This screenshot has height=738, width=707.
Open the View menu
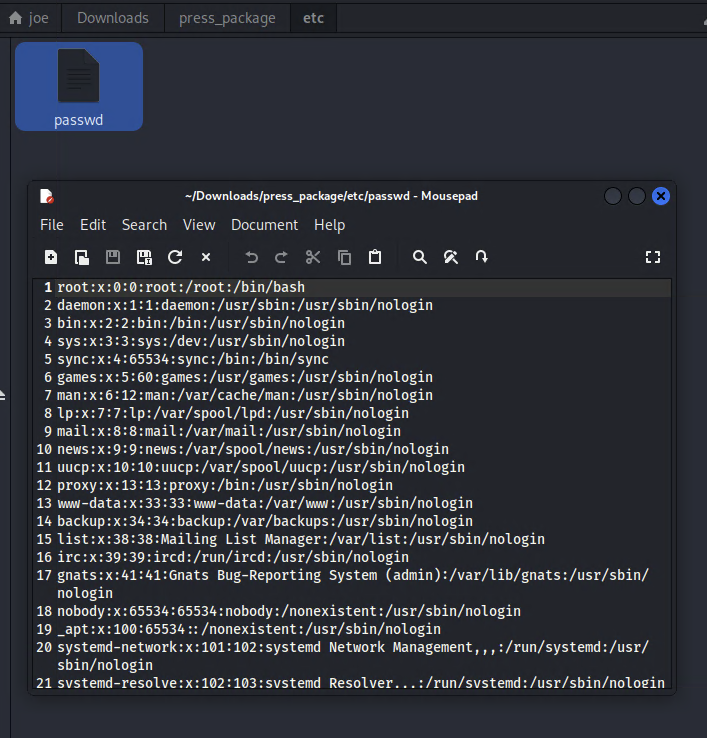click(199, 225)
